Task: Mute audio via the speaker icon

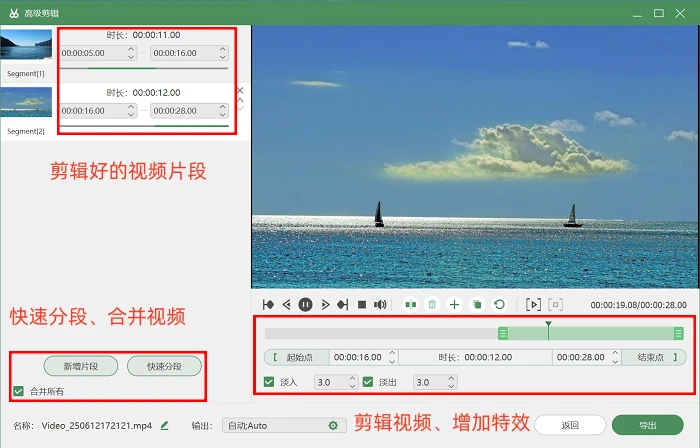Action: (x=380, y=305)
